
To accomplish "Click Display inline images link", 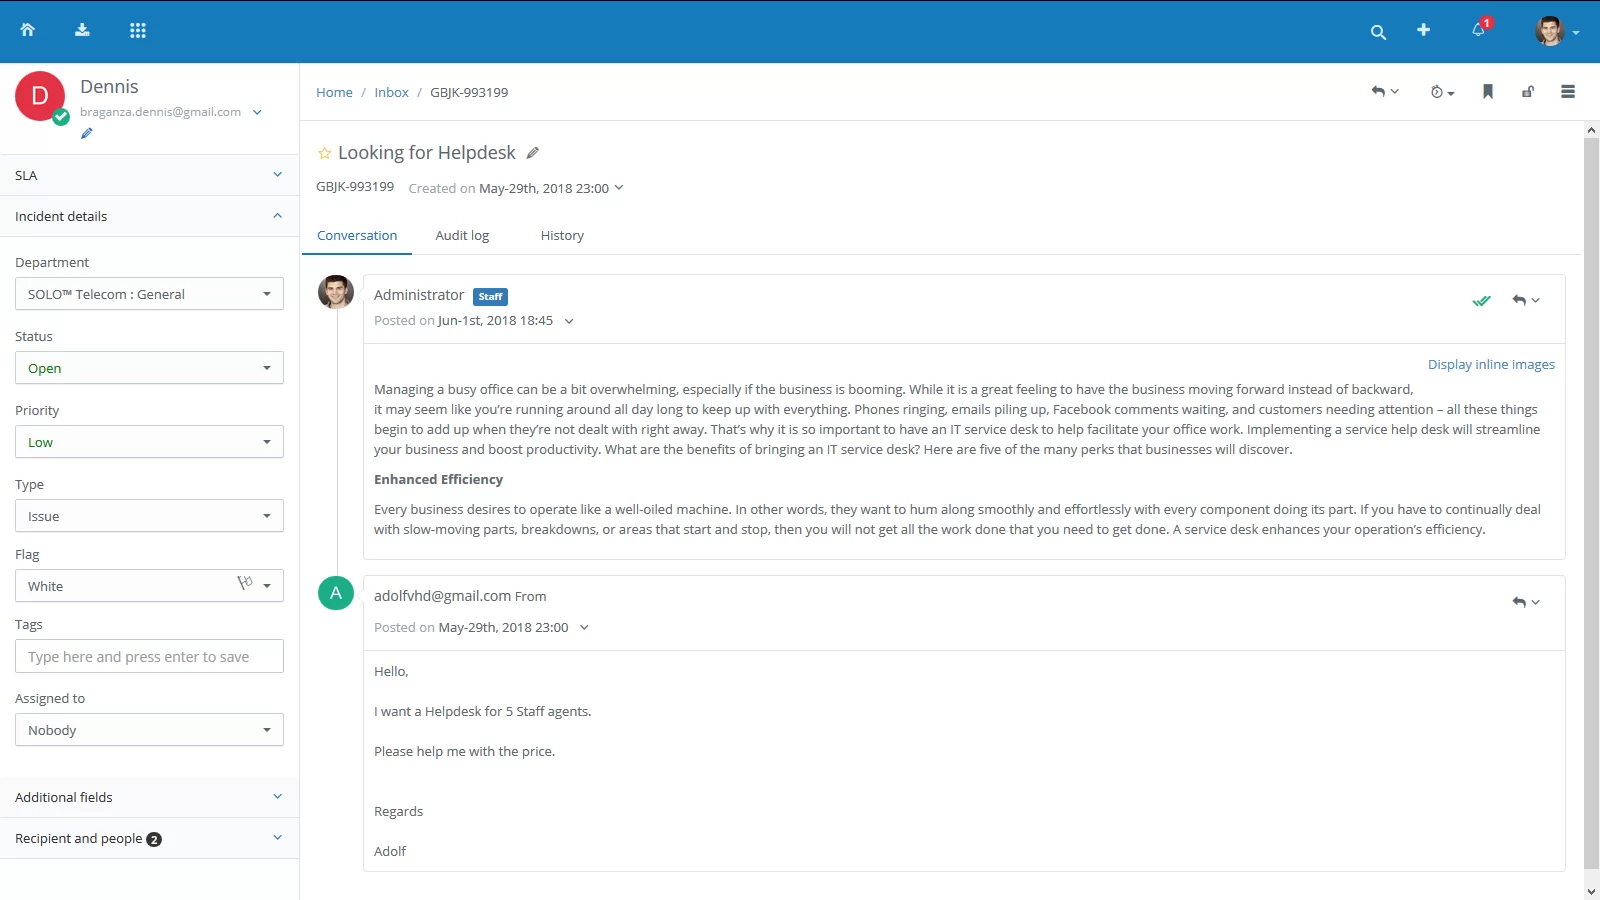I will [1490, 365].
